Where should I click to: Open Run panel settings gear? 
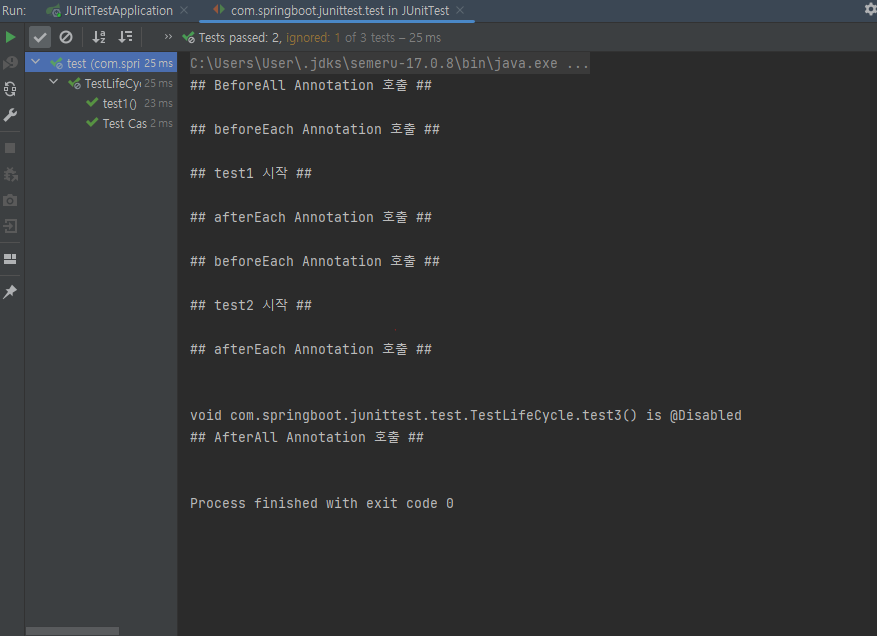tap(869, 9)
